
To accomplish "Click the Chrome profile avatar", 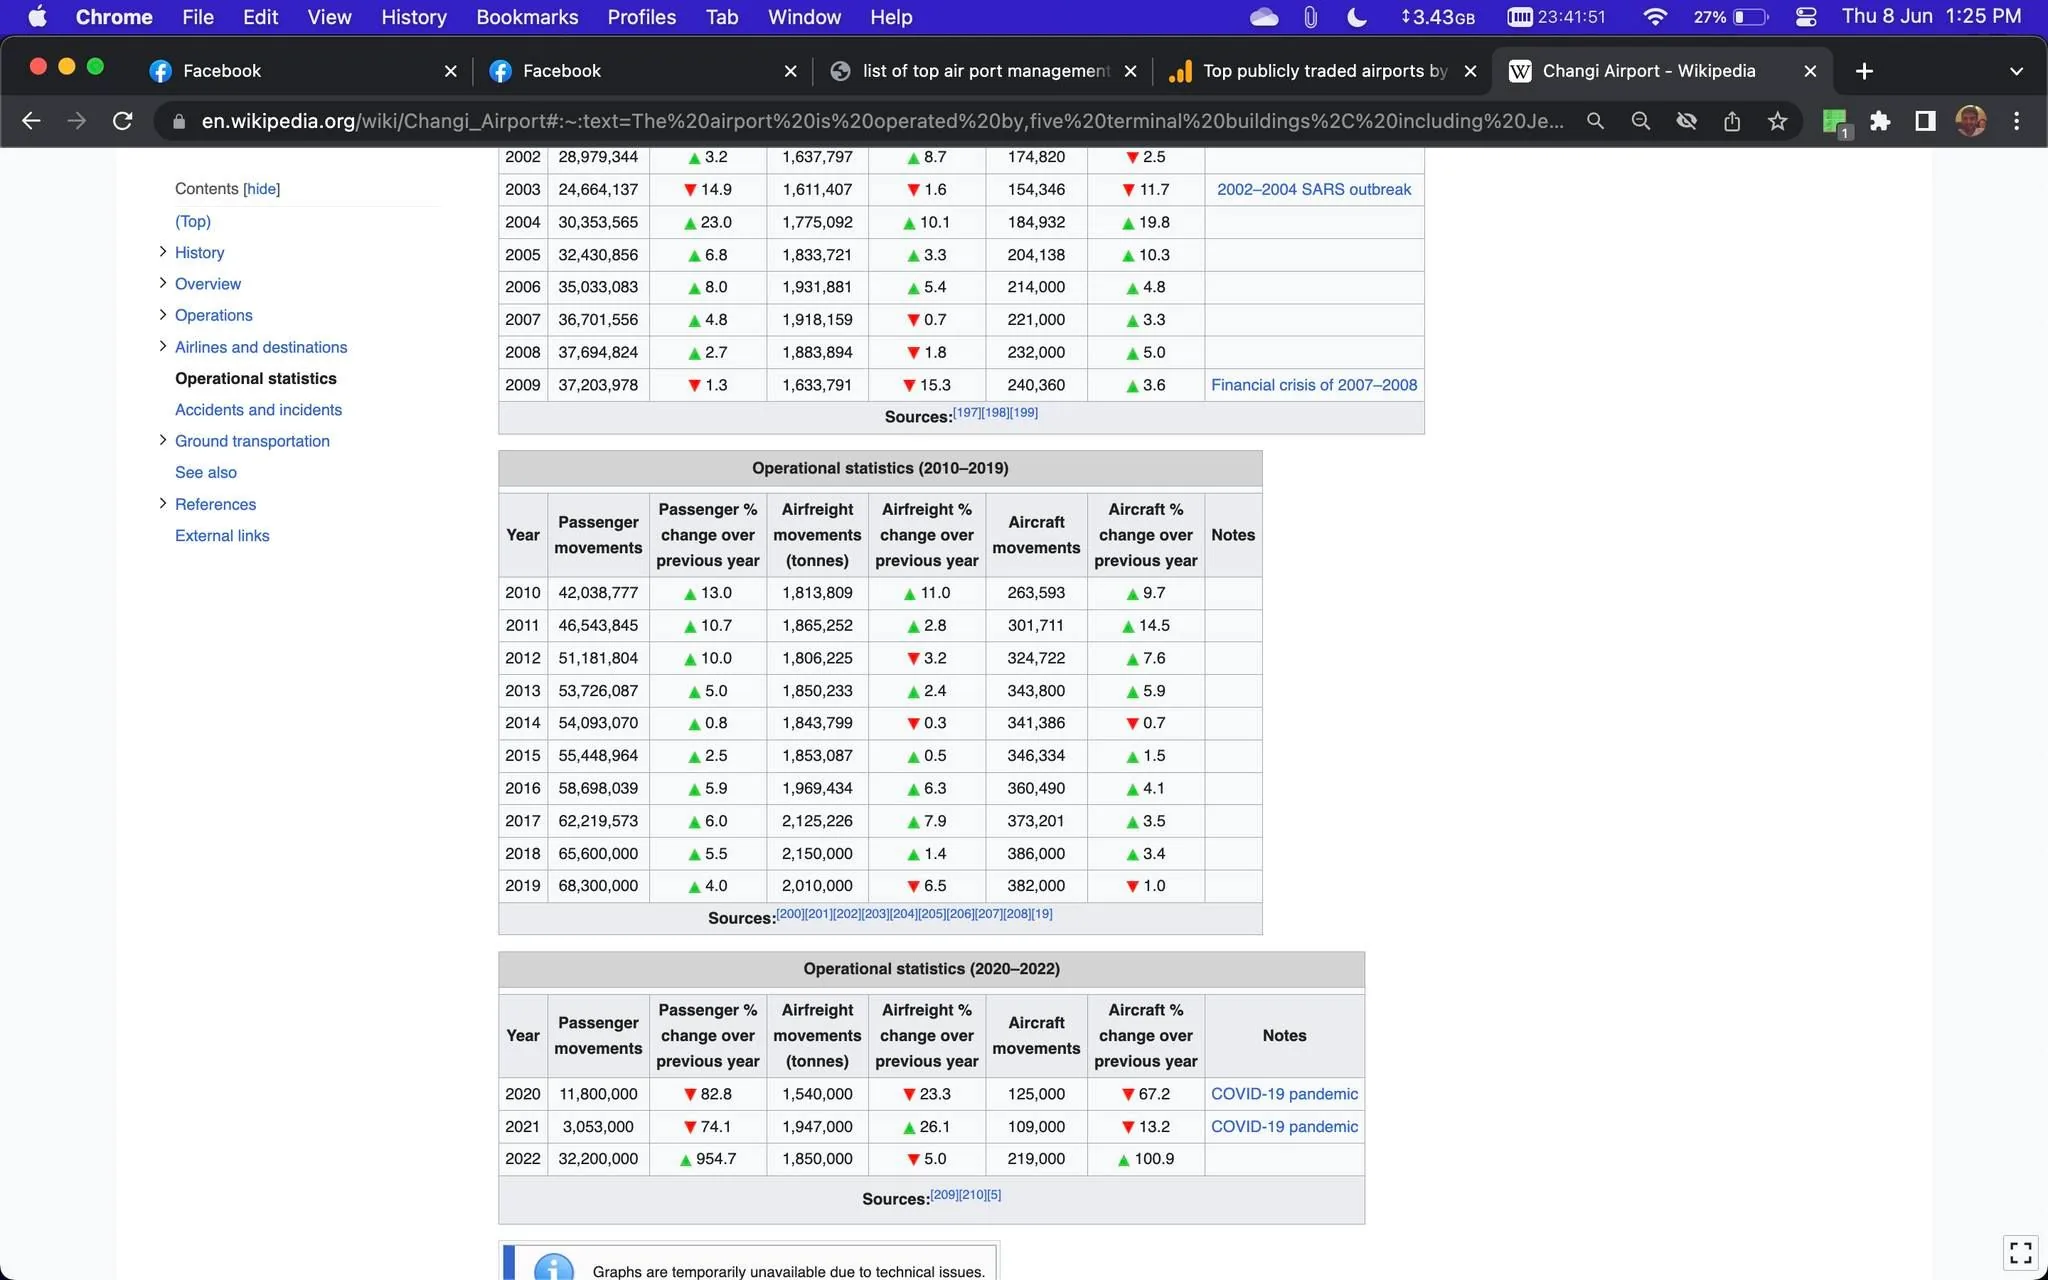I will tap(1969, 120).
